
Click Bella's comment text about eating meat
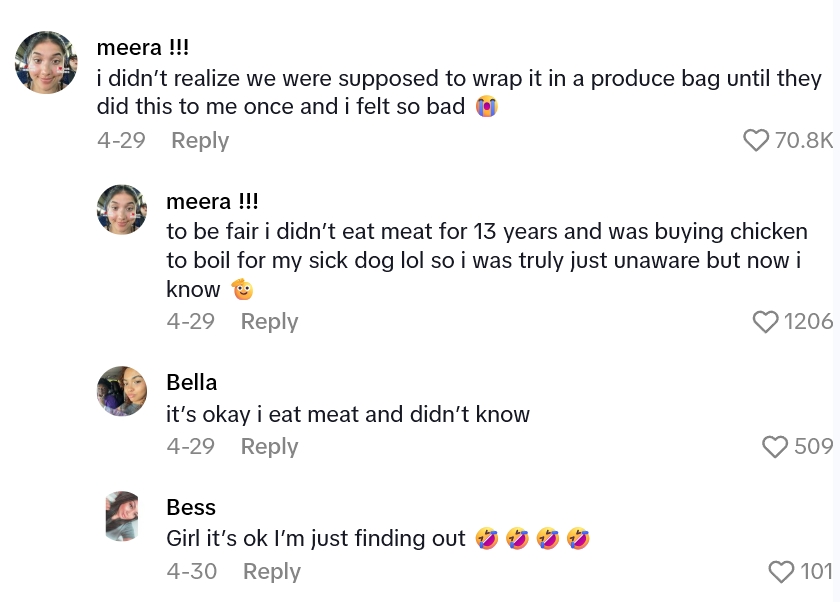[348, 414]
